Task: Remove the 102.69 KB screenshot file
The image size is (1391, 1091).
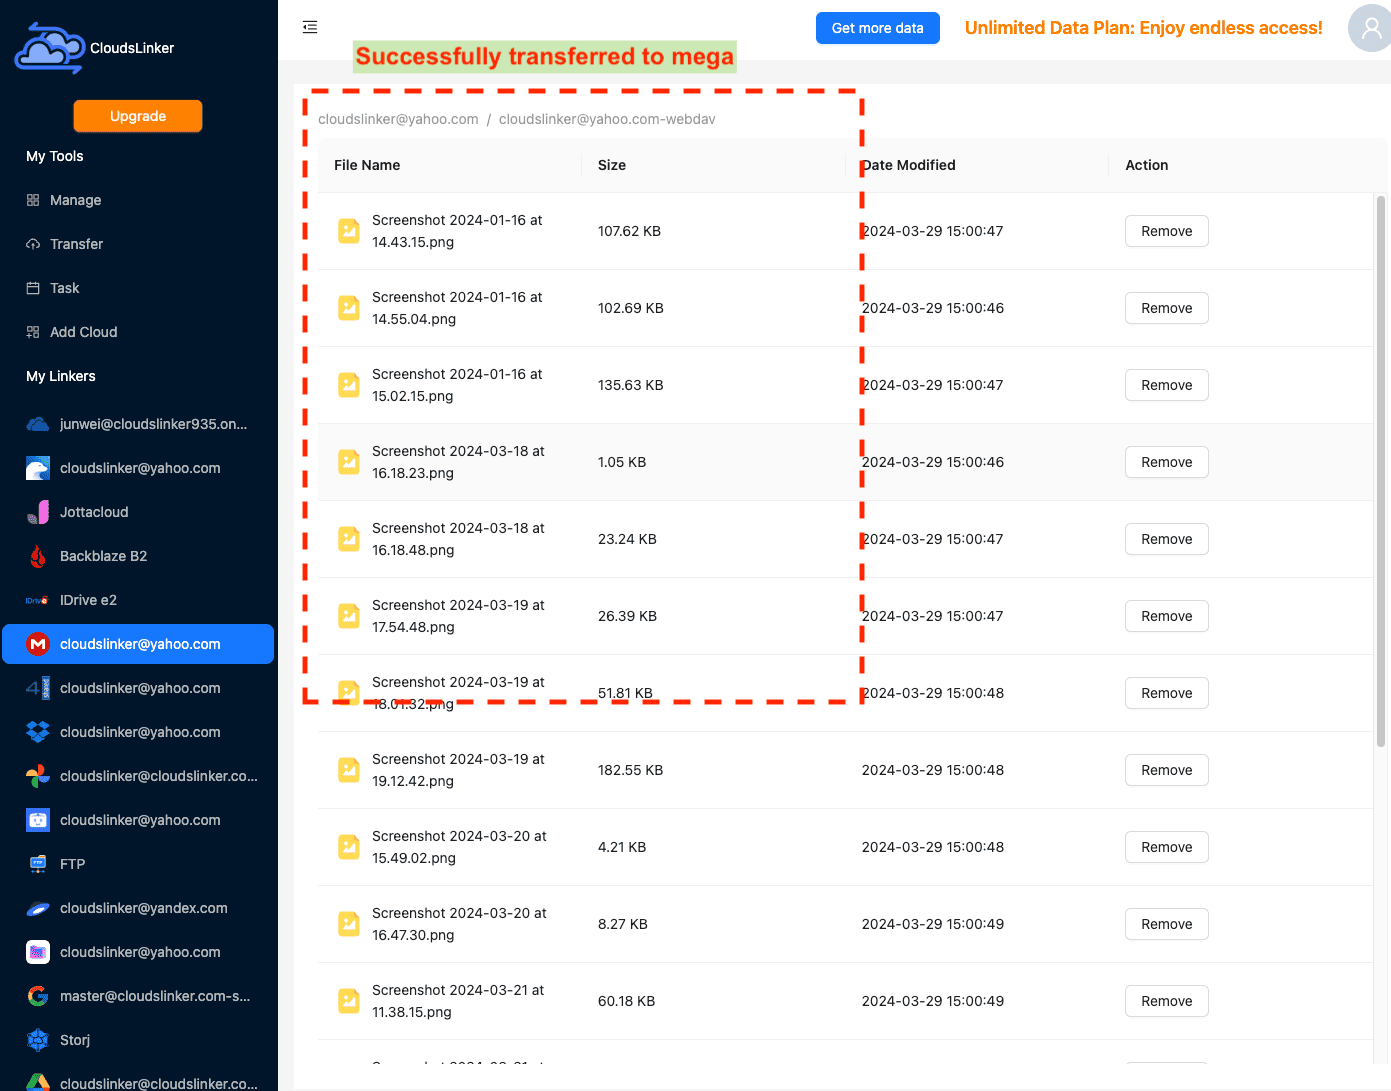Action: point(1167,308)
